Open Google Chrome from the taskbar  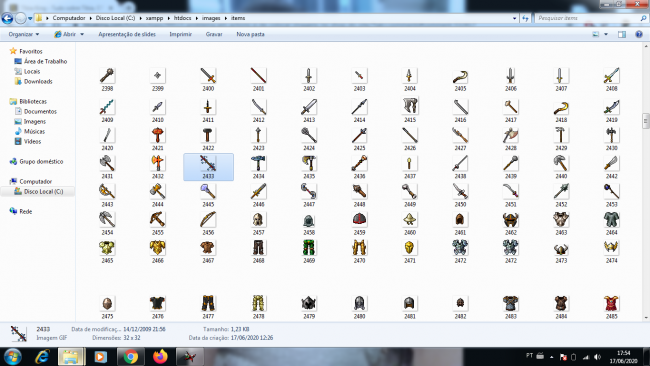(x=131, y=356)
